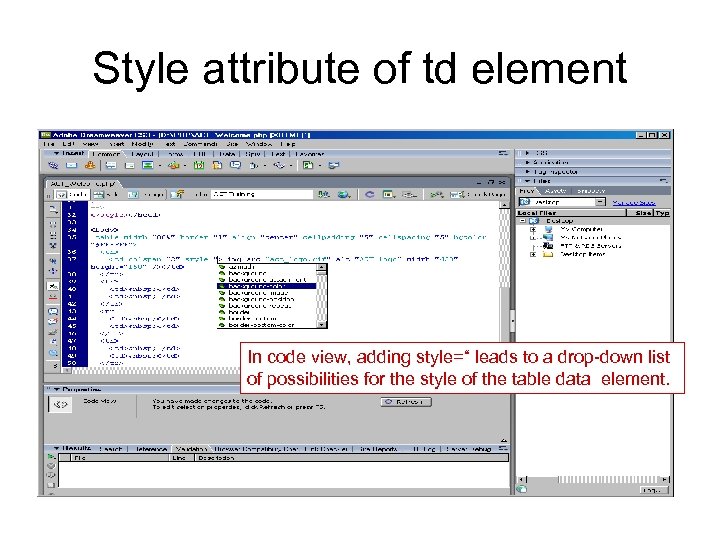Click the File Management icon in document toolbar

click(324, 195)
